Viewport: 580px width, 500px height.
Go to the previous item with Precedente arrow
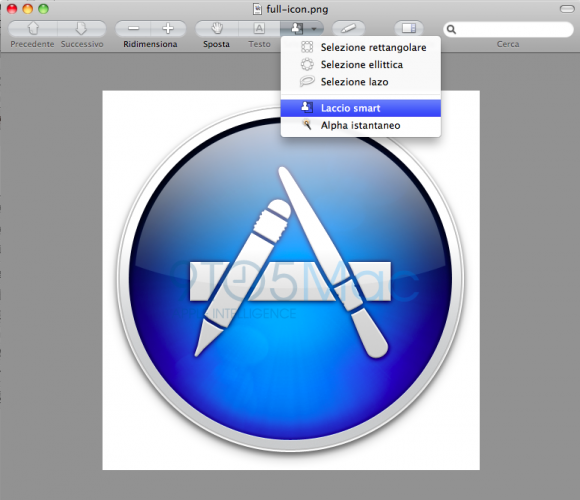pos(33,28)
